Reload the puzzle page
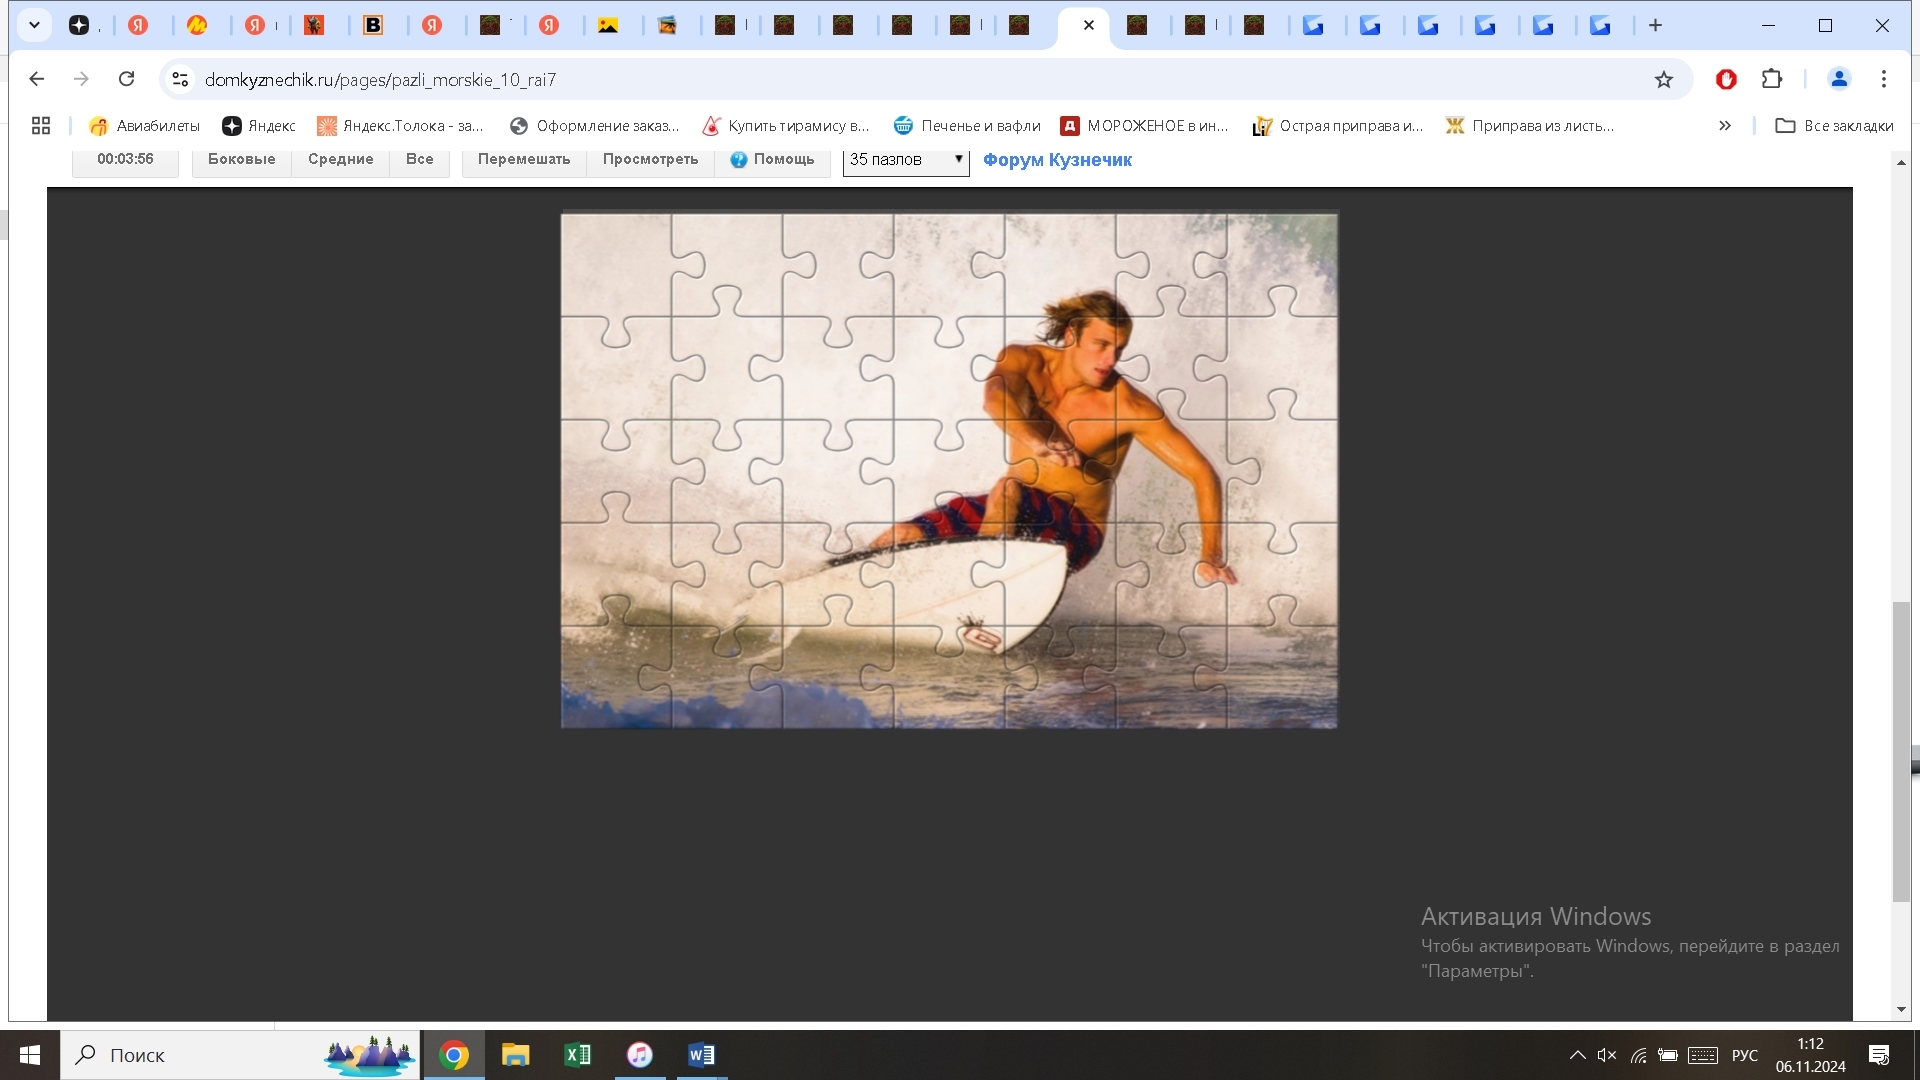1920x1080 pixels. click(126, 79)
